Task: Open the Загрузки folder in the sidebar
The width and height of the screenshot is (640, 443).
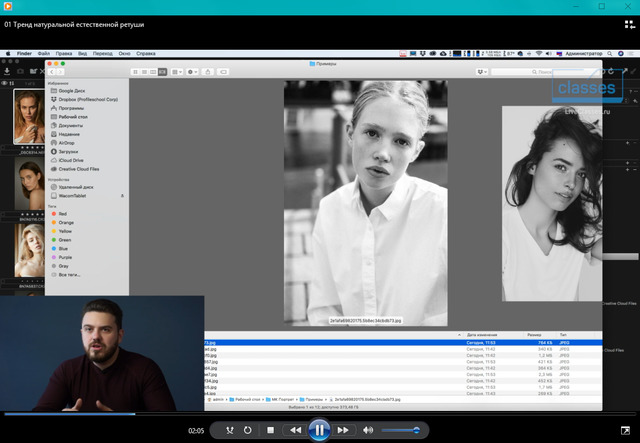Action: click(69, 151)
